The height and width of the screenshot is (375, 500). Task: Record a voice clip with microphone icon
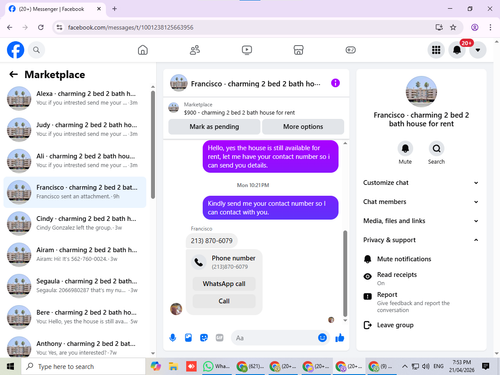(173, 338)
